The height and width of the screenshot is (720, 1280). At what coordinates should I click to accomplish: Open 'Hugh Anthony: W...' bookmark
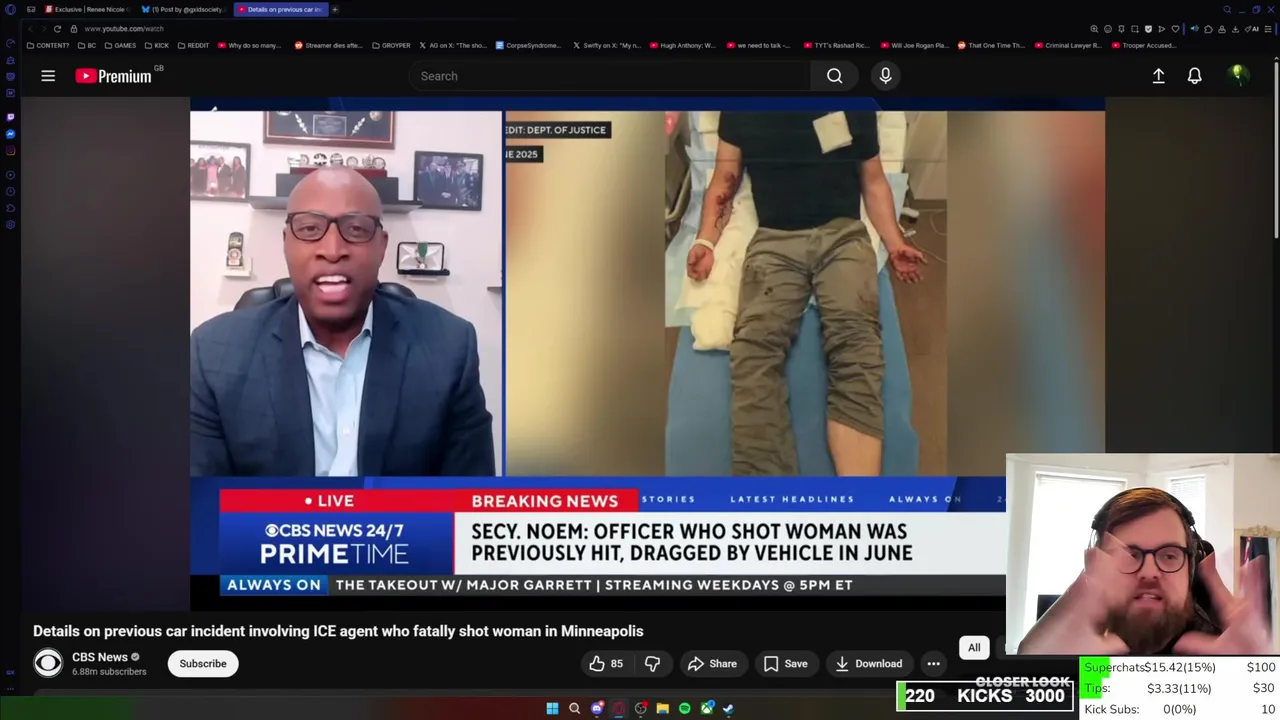[683, 45]
